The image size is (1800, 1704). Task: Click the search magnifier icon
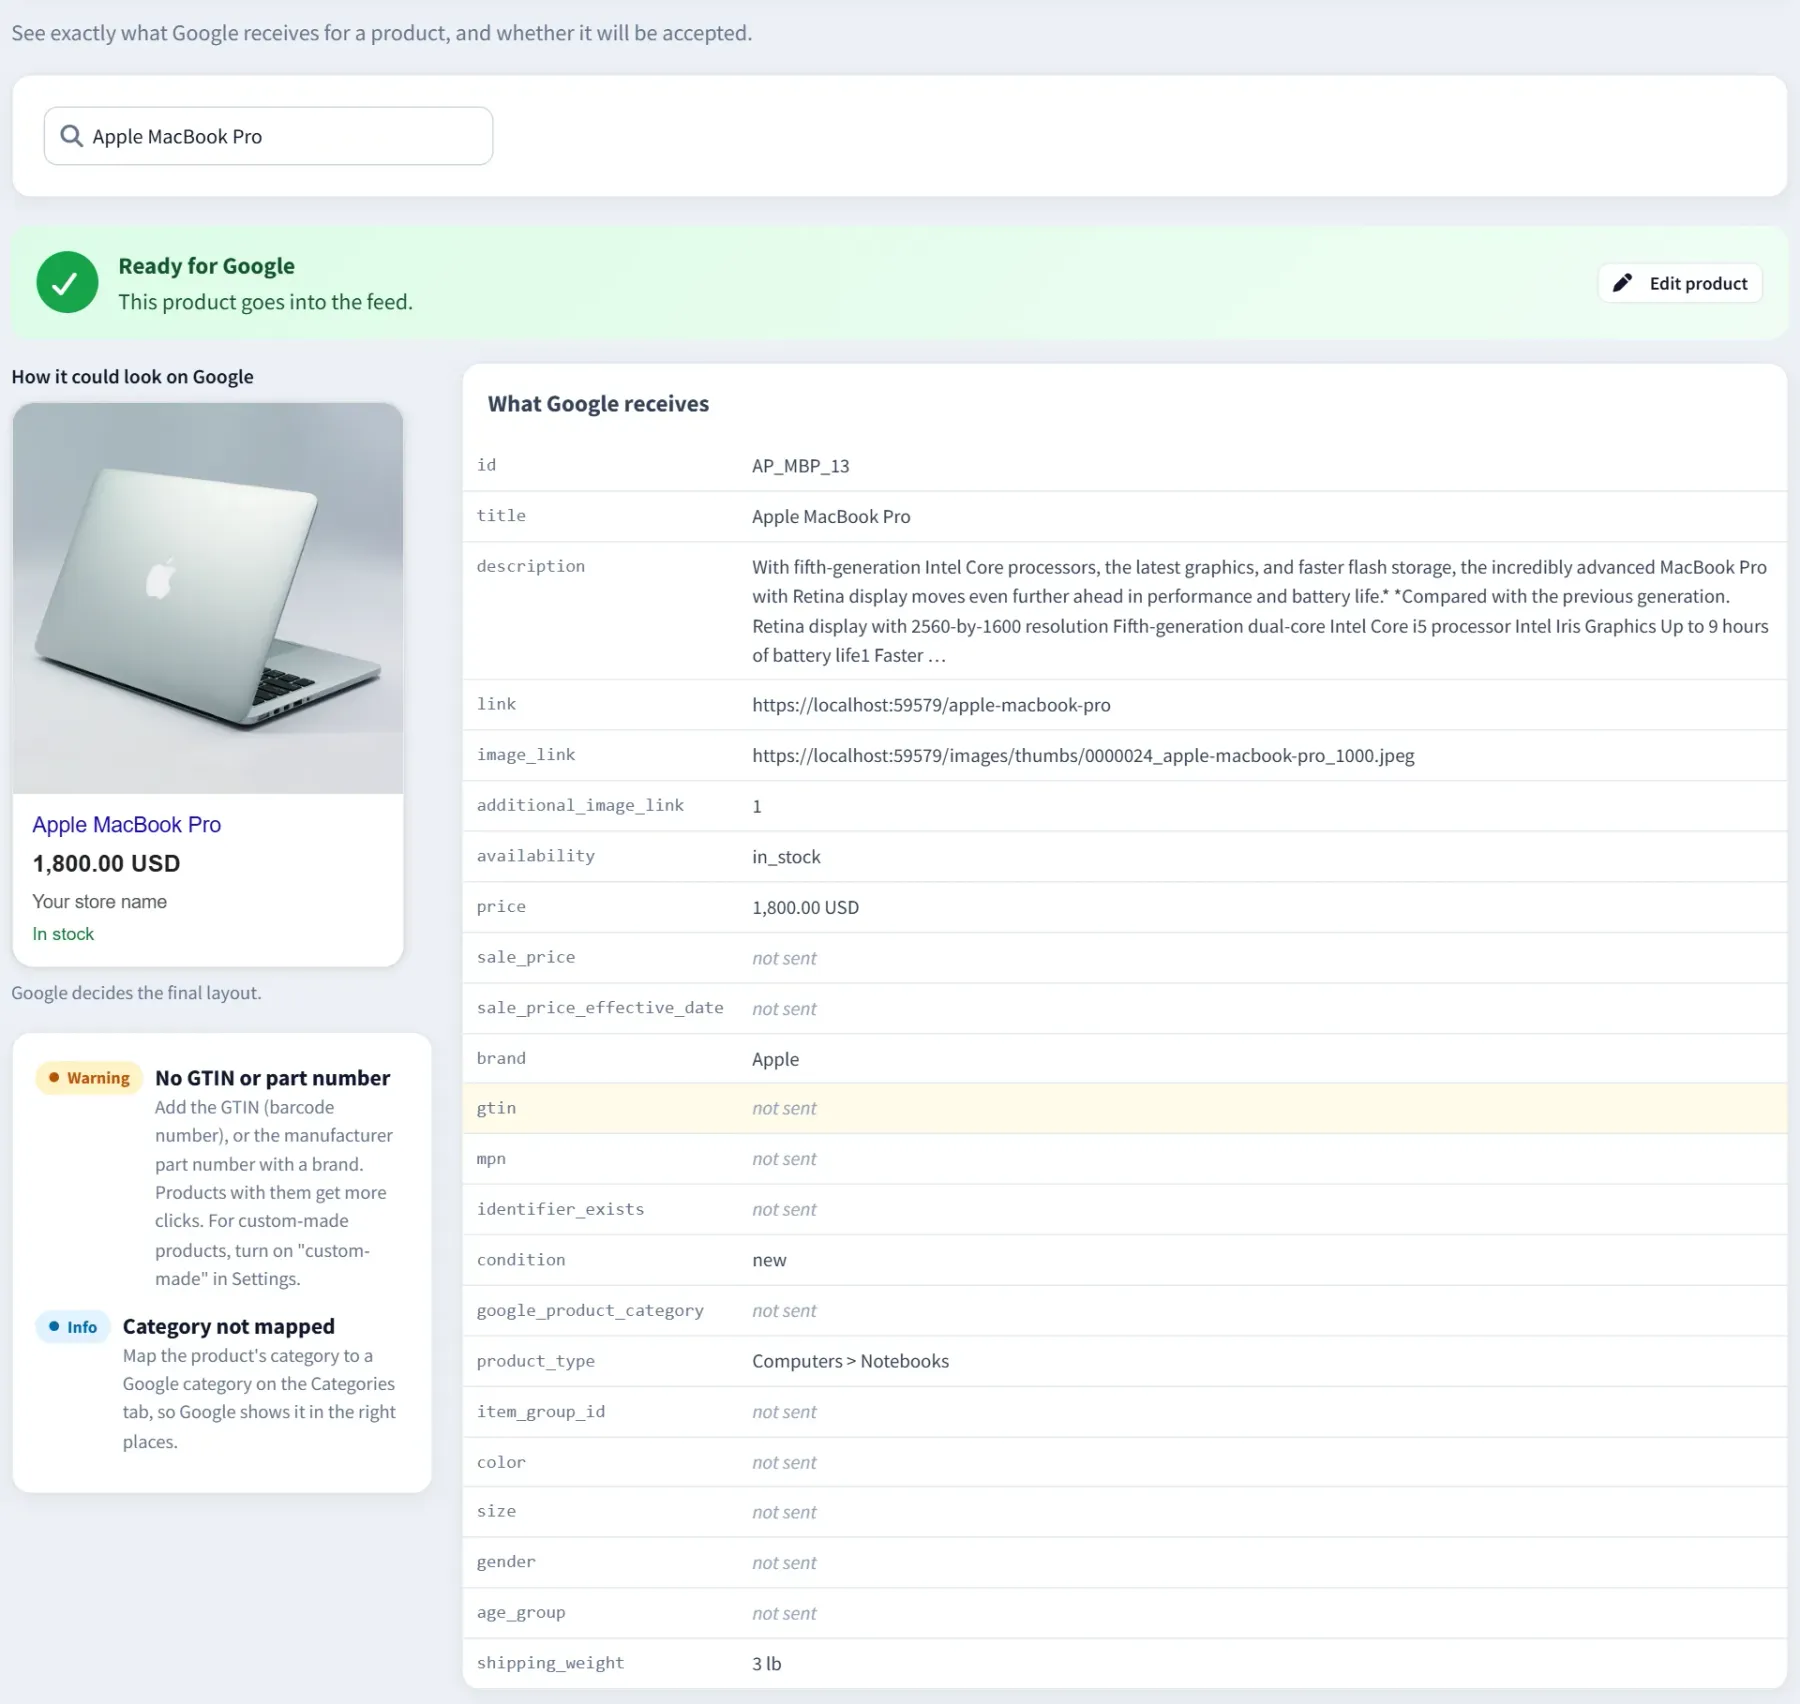[x=71, y=136]
